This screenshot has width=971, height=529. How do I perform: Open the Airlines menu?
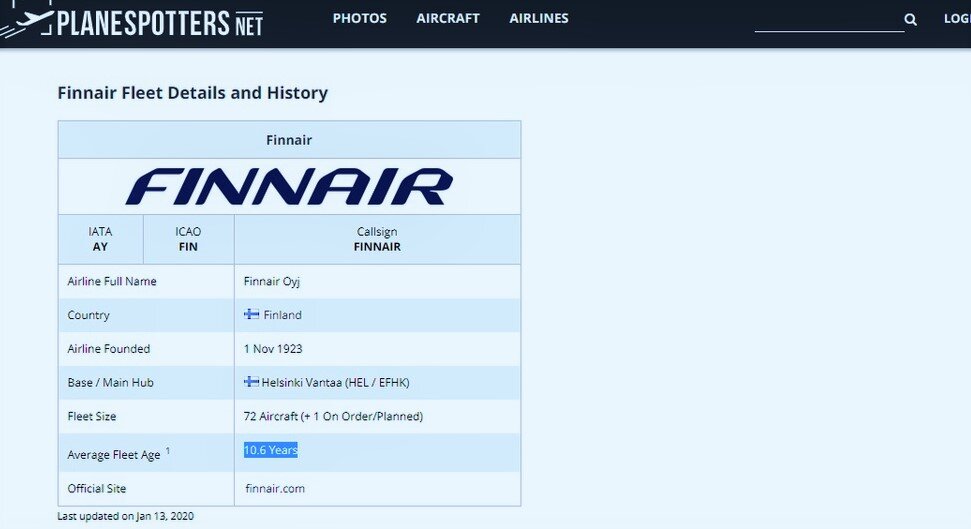539,19
